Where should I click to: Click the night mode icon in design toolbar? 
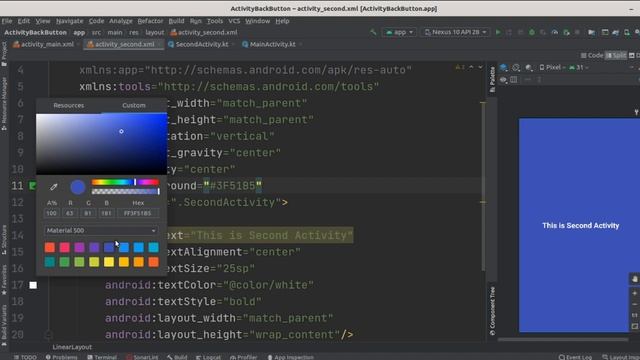click(x=529, y=67)
